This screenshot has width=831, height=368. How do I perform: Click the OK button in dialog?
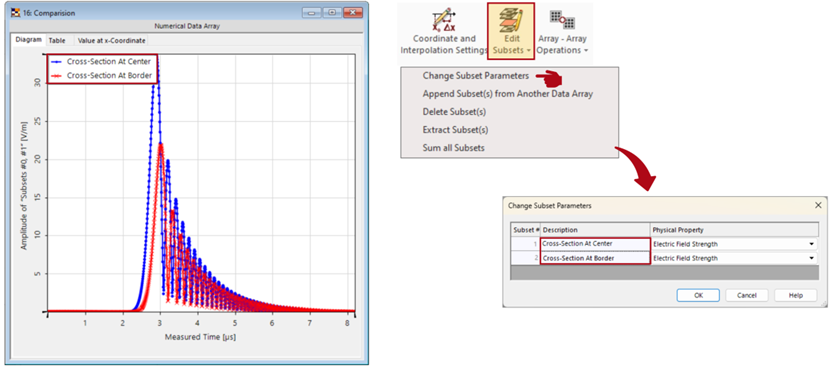point(698,295)
